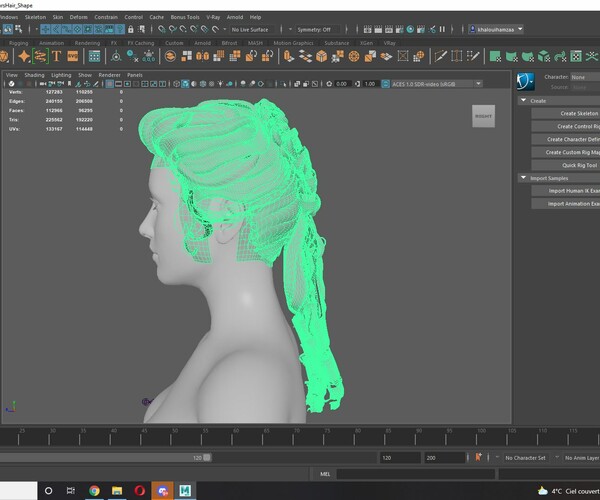This screenshot has height=500, width=600.
Task: Toggle the viewport resolution gate button
Action: coord(127,84)
